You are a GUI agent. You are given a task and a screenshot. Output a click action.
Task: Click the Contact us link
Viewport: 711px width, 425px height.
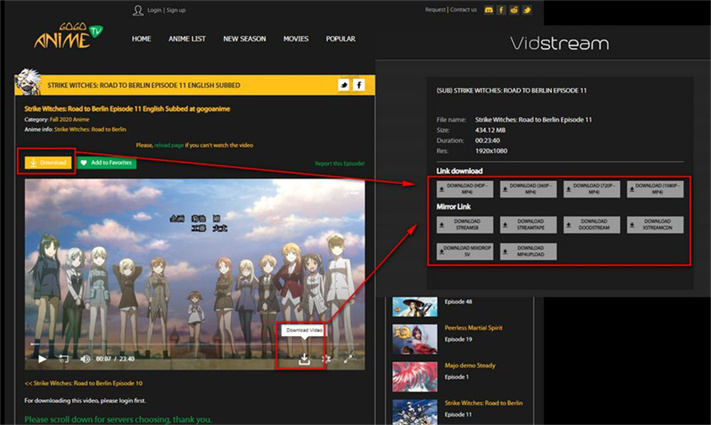click(x=463, y=10)
